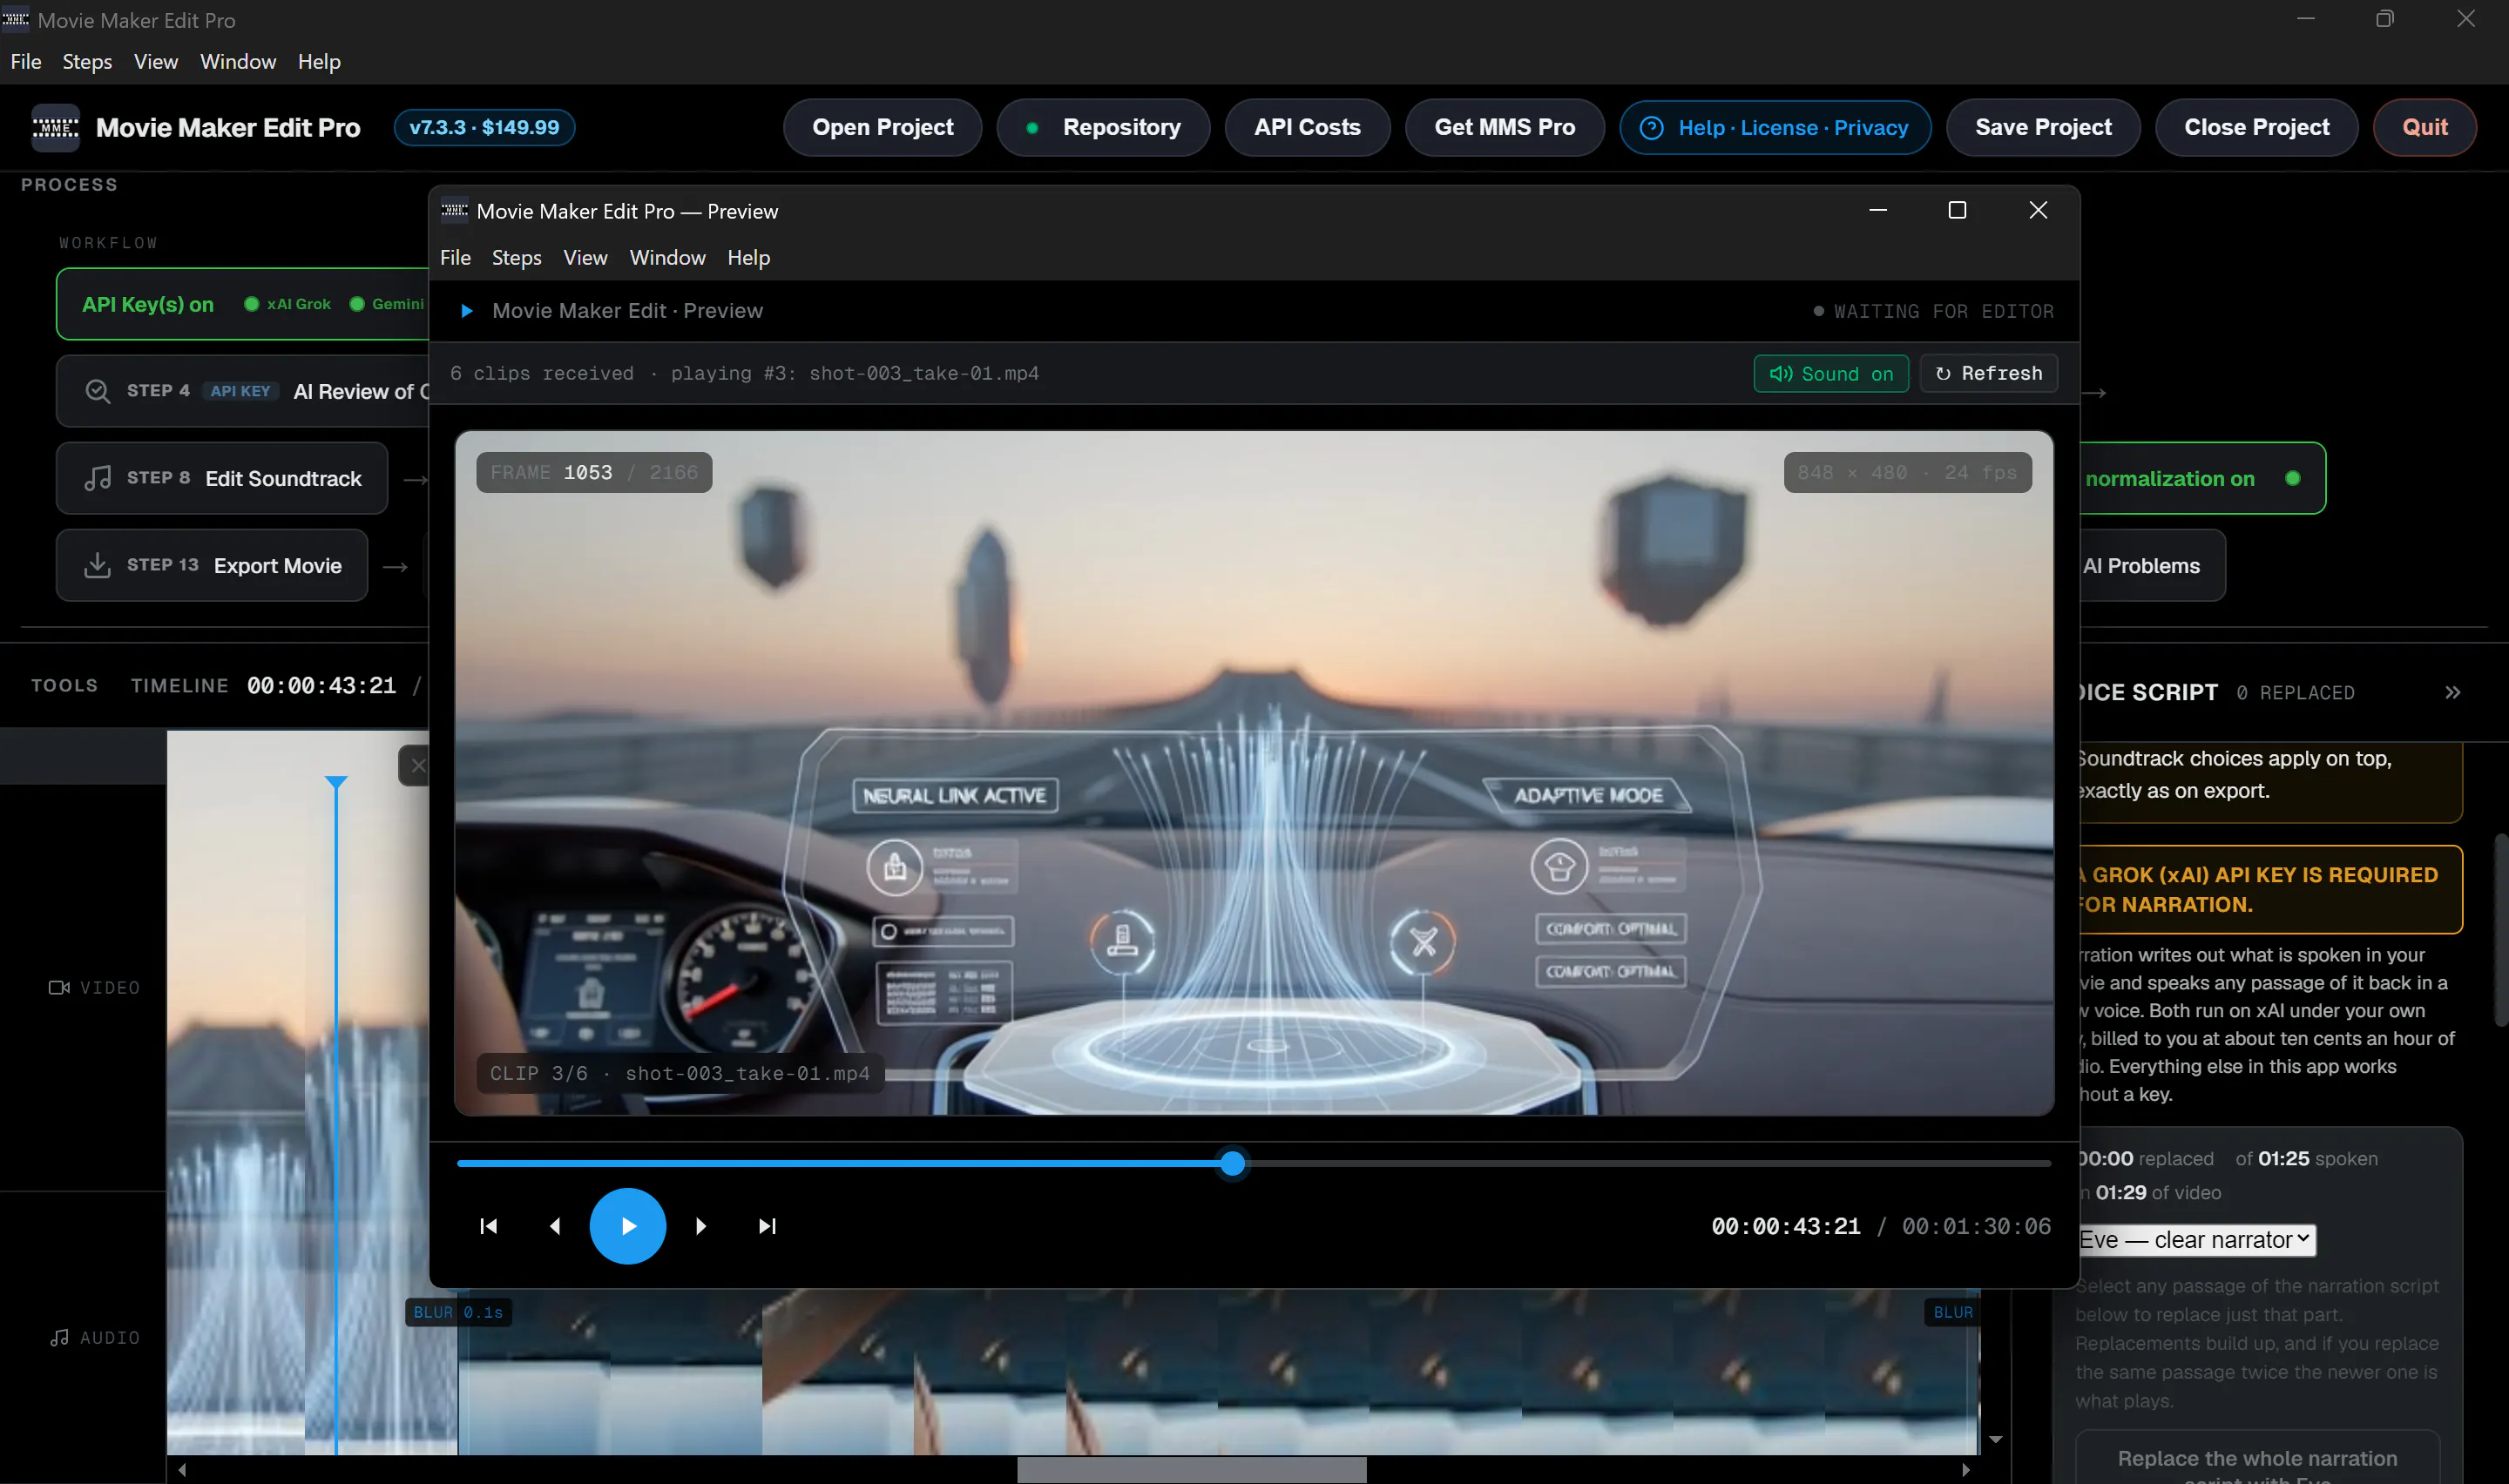The image size is (2509, 1484).
Task: Open Window menu in Preview window
Action: point(667,257)
